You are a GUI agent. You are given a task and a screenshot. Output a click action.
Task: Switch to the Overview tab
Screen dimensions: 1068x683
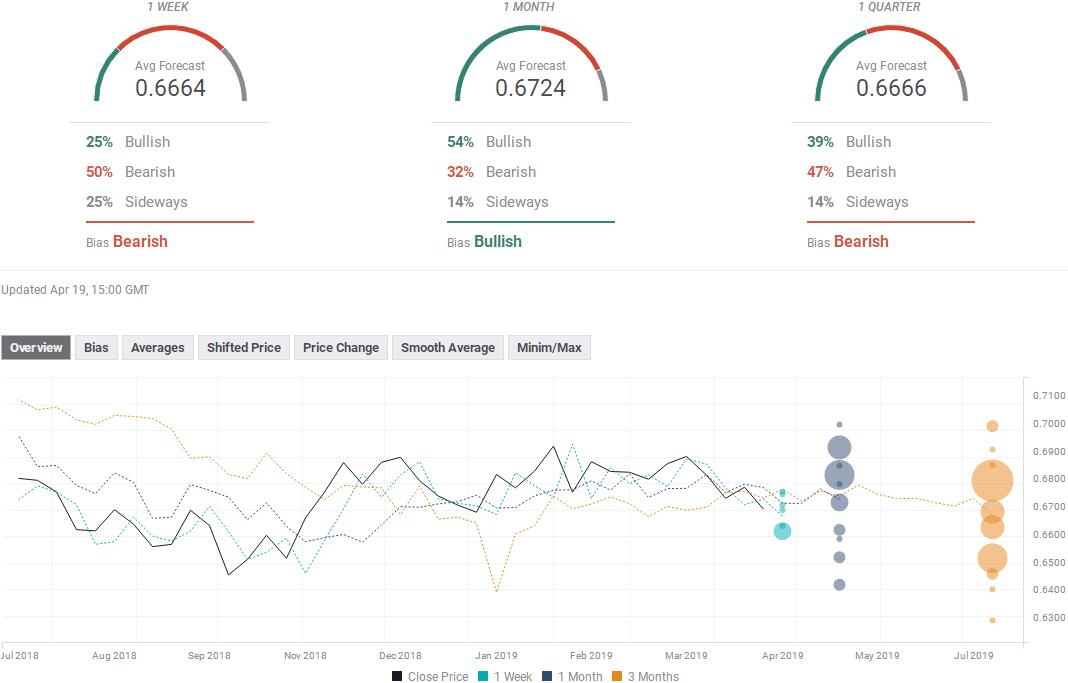36,348
